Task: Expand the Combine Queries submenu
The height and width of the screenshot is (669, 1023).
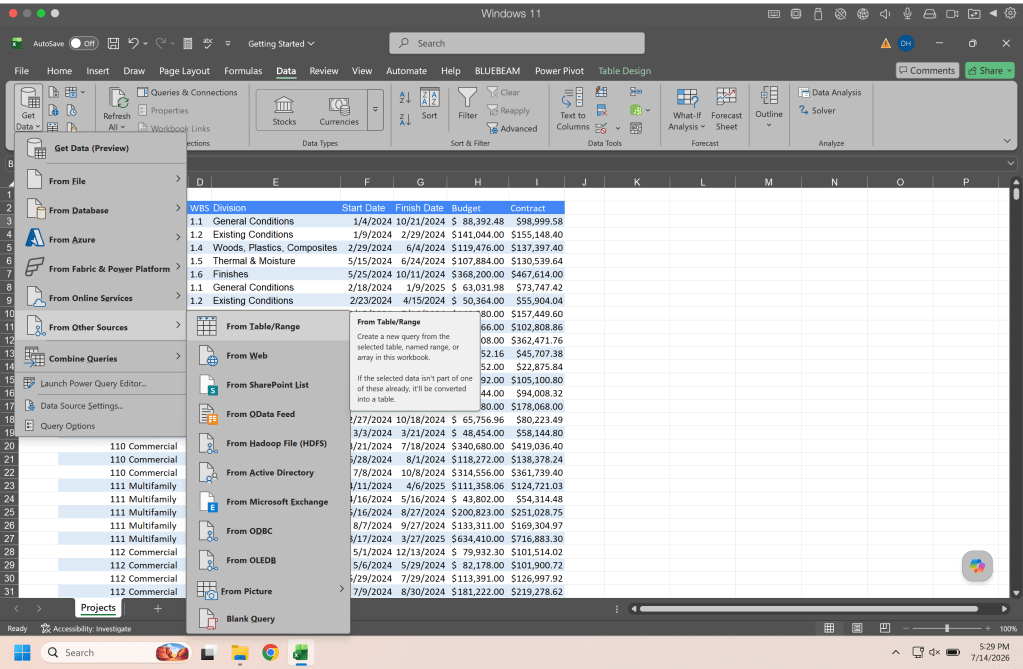Action: 101,358
